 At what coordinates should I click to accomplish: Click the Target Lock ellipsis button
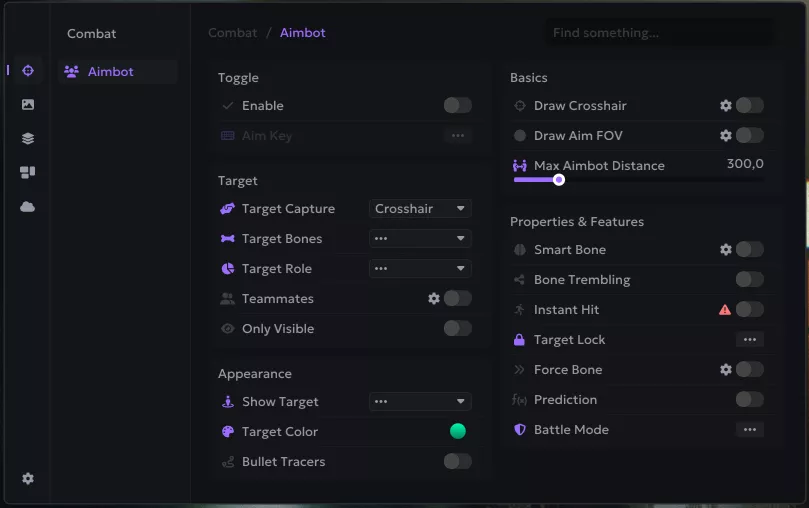pyautogui.click(x=749, y=340)
